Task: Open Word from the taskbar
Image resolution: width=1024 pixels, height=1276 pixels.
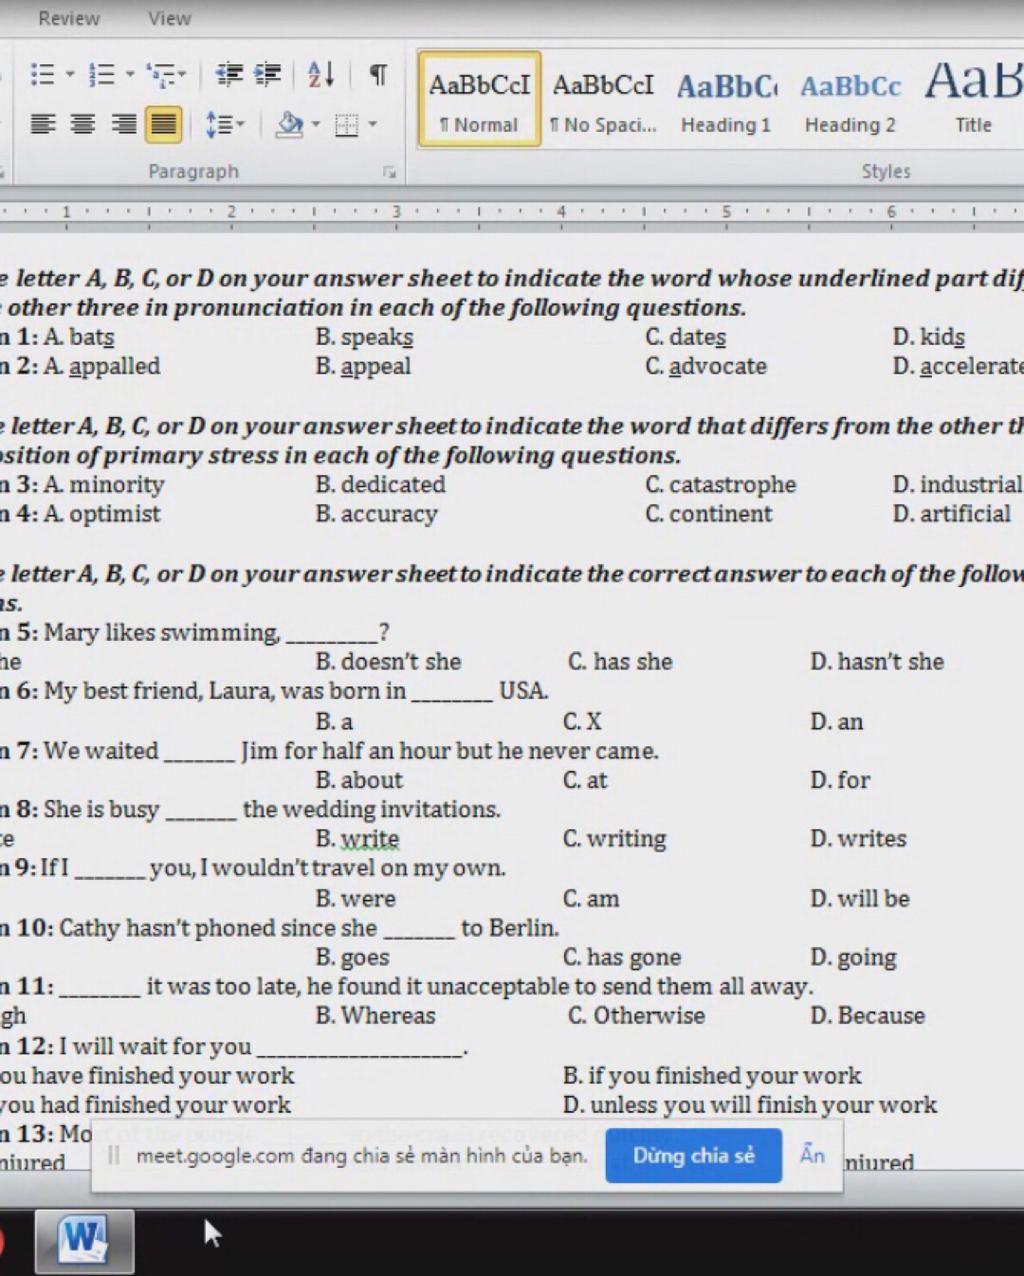Action: point(84,1241)
